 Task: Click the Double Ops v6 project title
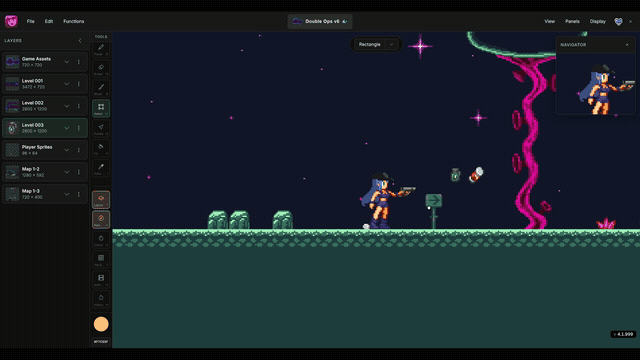pyautogui.click(x=320, y=21)
